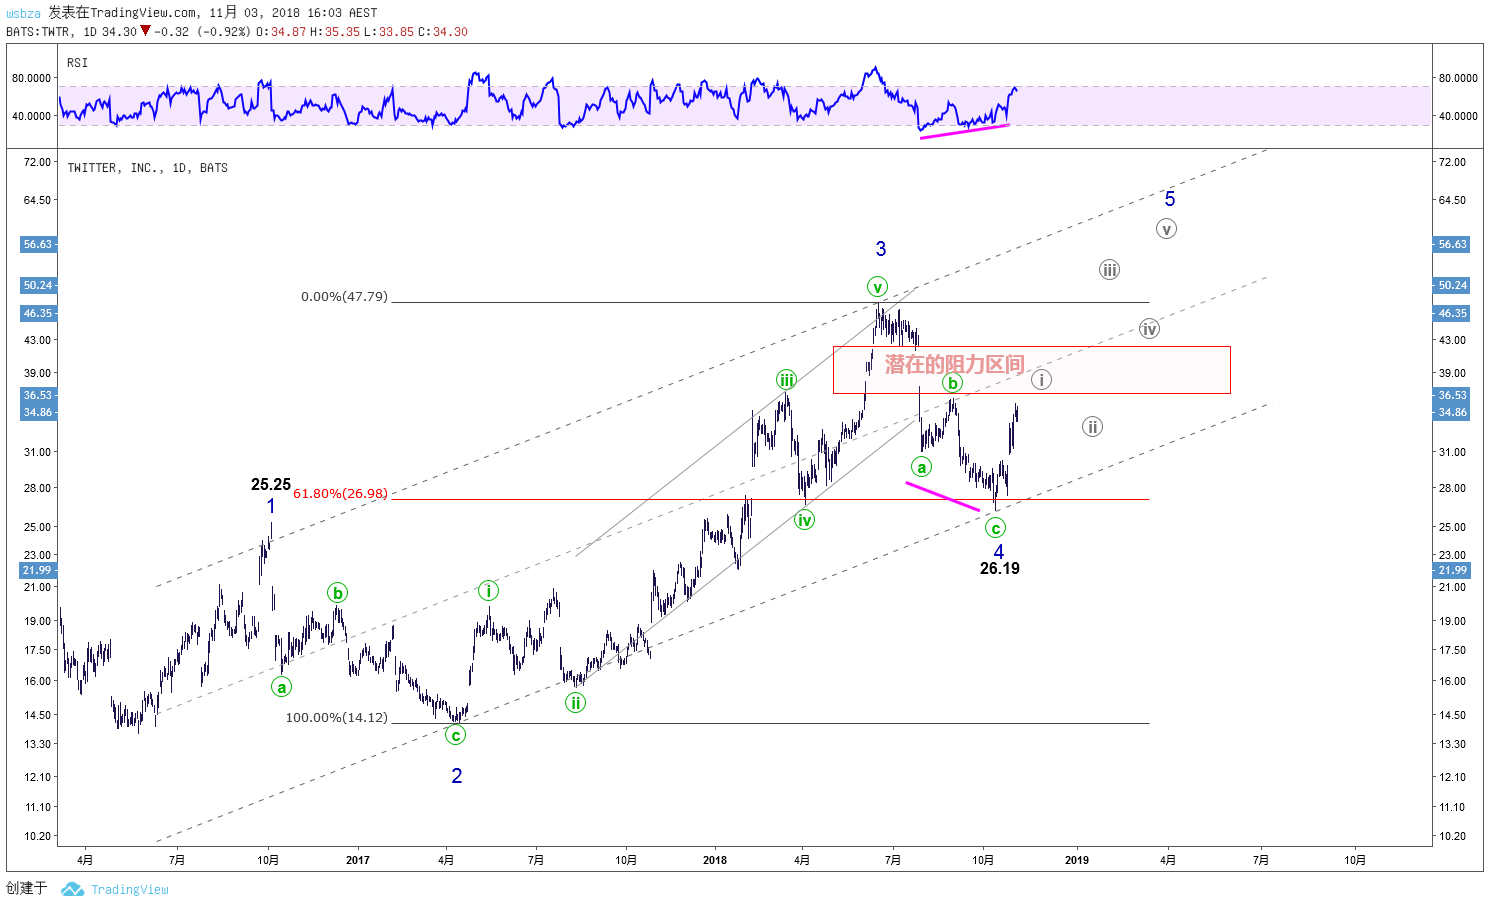Select the gray circled v marker
Screen dimensions: 1490x908
coord(1166,229)
